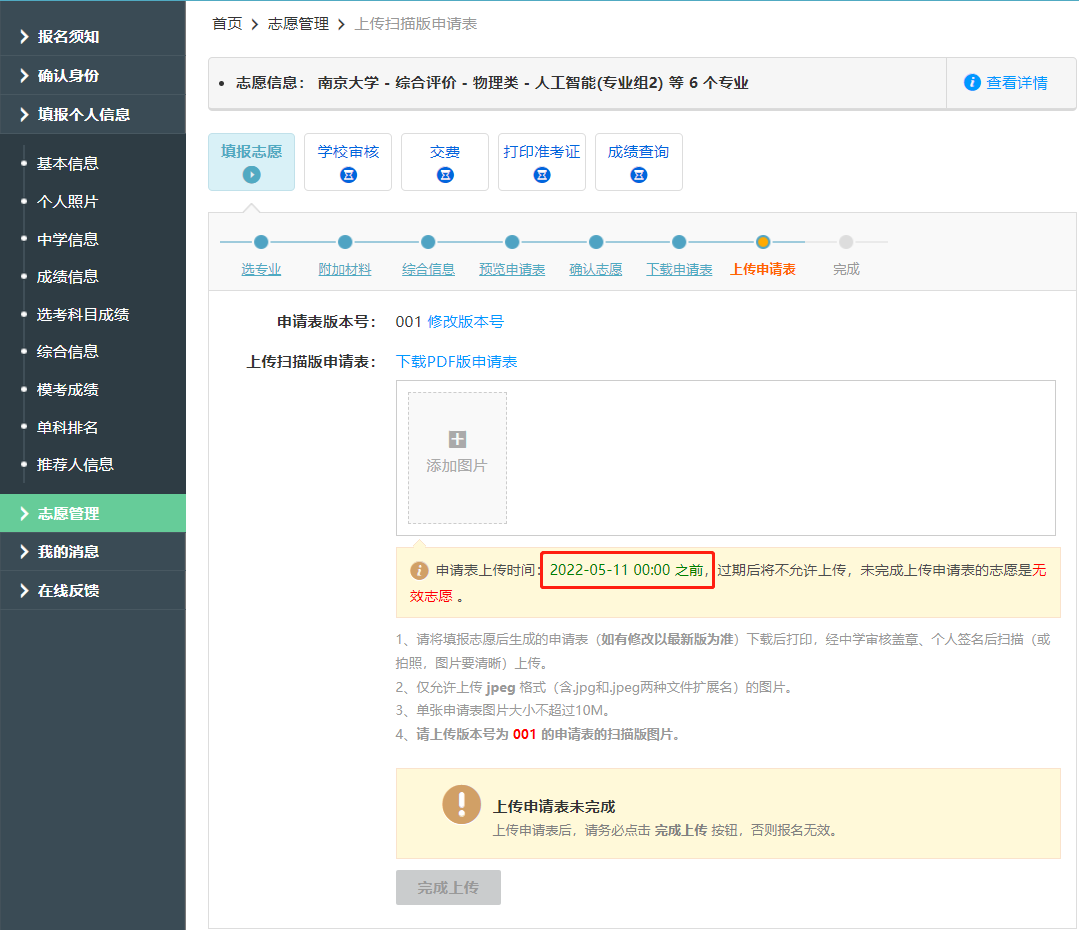Open the 基本信息 sidebar item
Image resolution: width=1079 pixels, height=930 pixels.
pyautogui.click(x=67, y=164)
